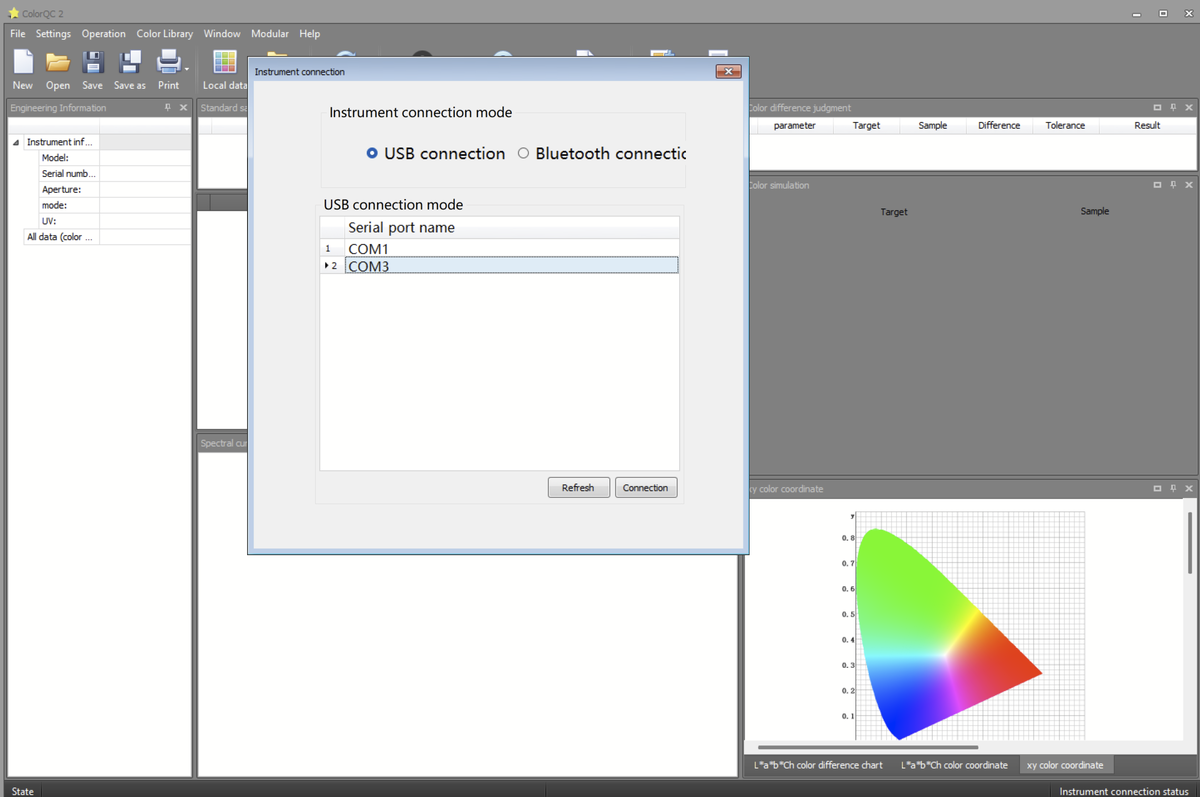Collapse the Instrument information tree node
Screen dimensions: 1200x797
click(16, 142)
